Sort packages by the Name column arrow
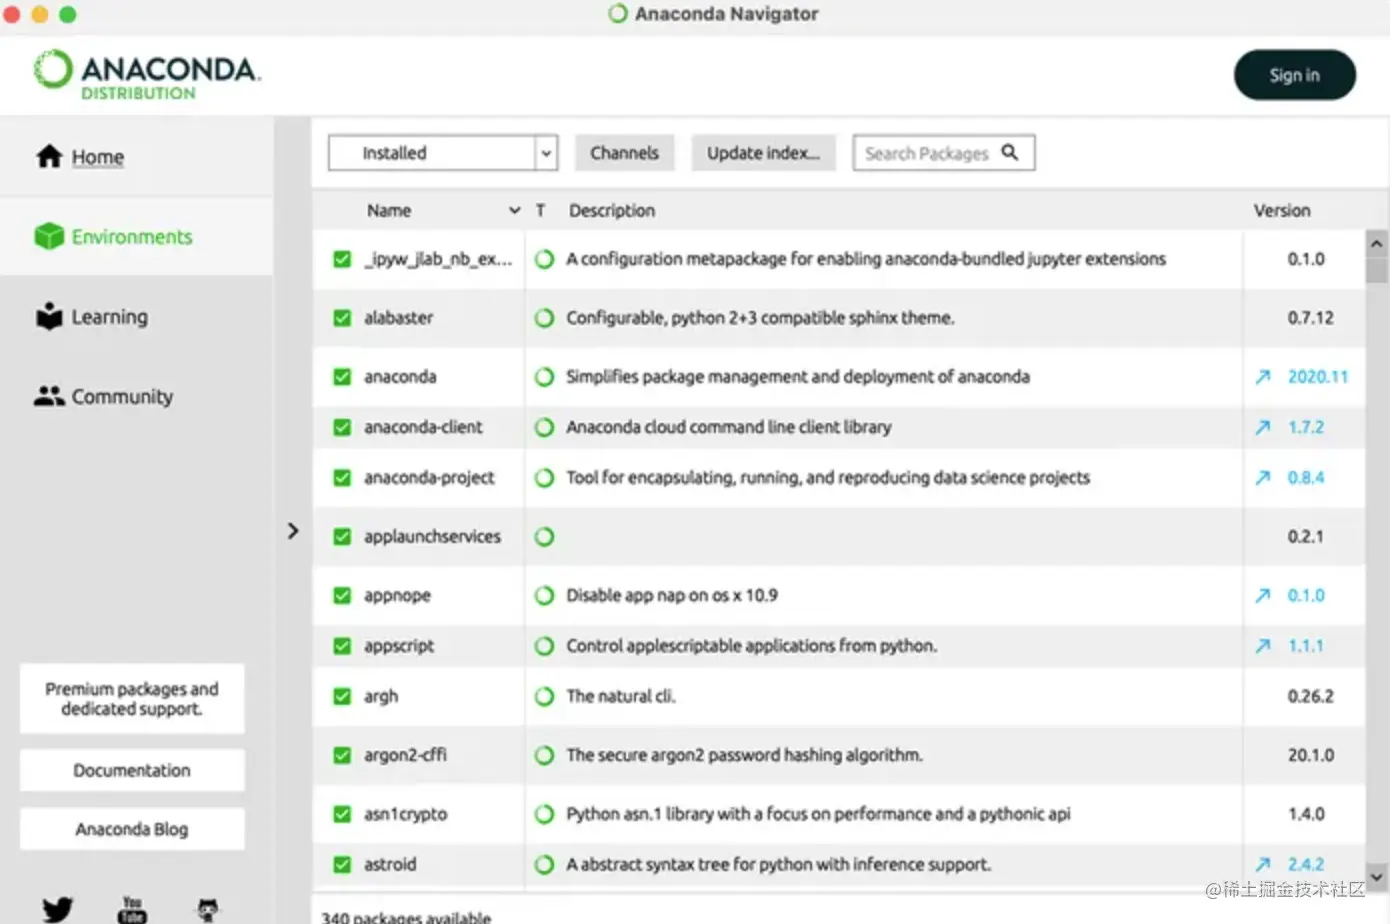The image size is (1390, 924). [514, 210]
